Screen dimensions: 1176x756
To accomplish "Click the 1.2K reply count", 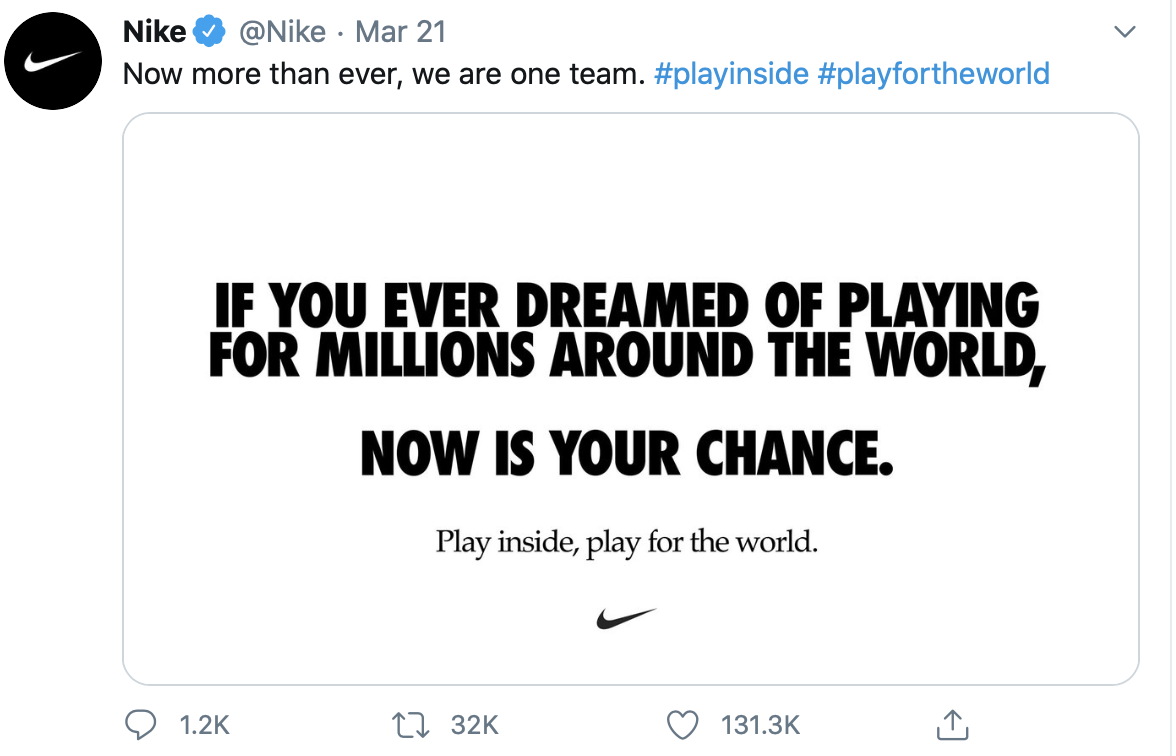I will click(x=204, y=725).
